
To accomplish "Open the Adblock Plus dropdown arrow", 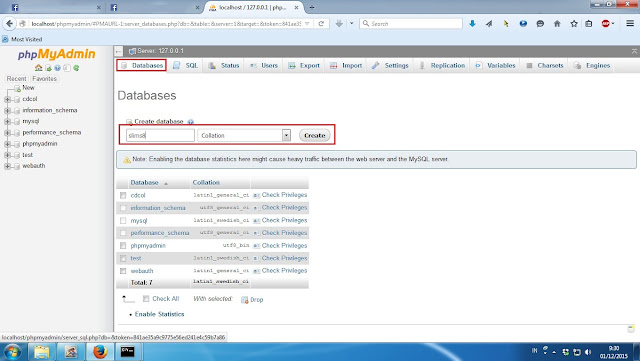I will (x=613, y=24).
